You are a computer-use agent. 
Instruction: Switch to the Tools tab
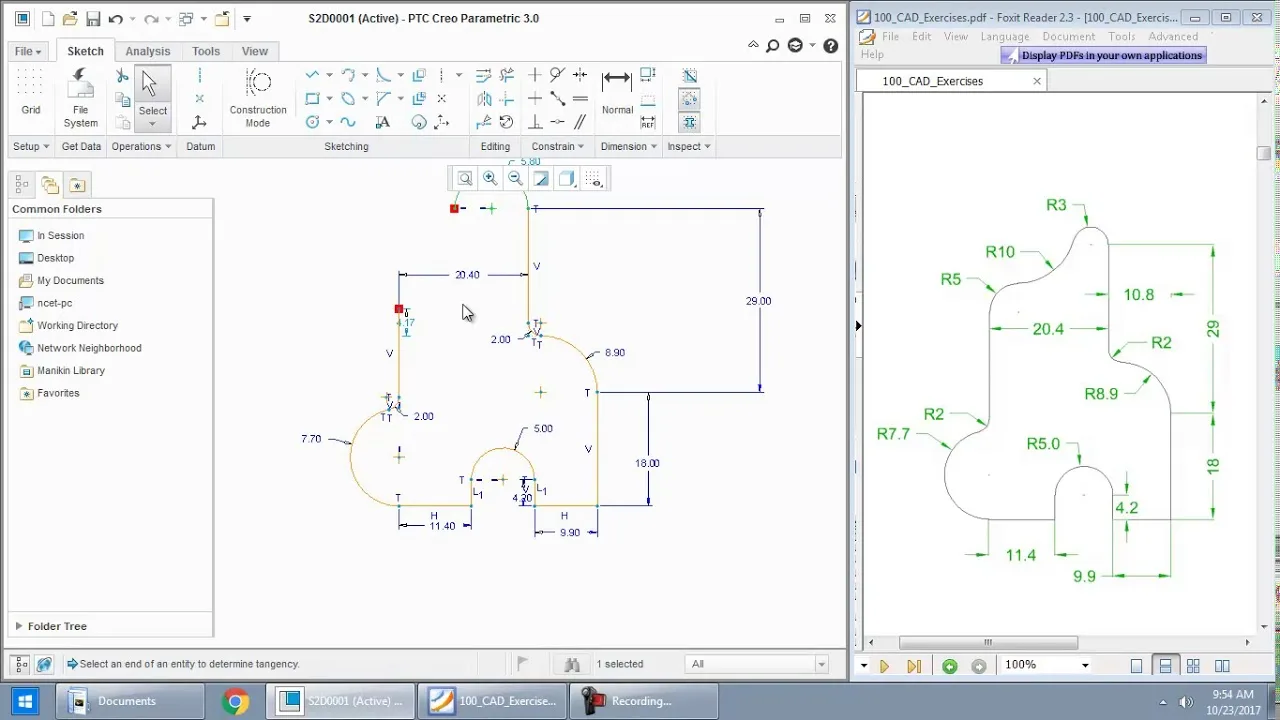pos(206,51)
